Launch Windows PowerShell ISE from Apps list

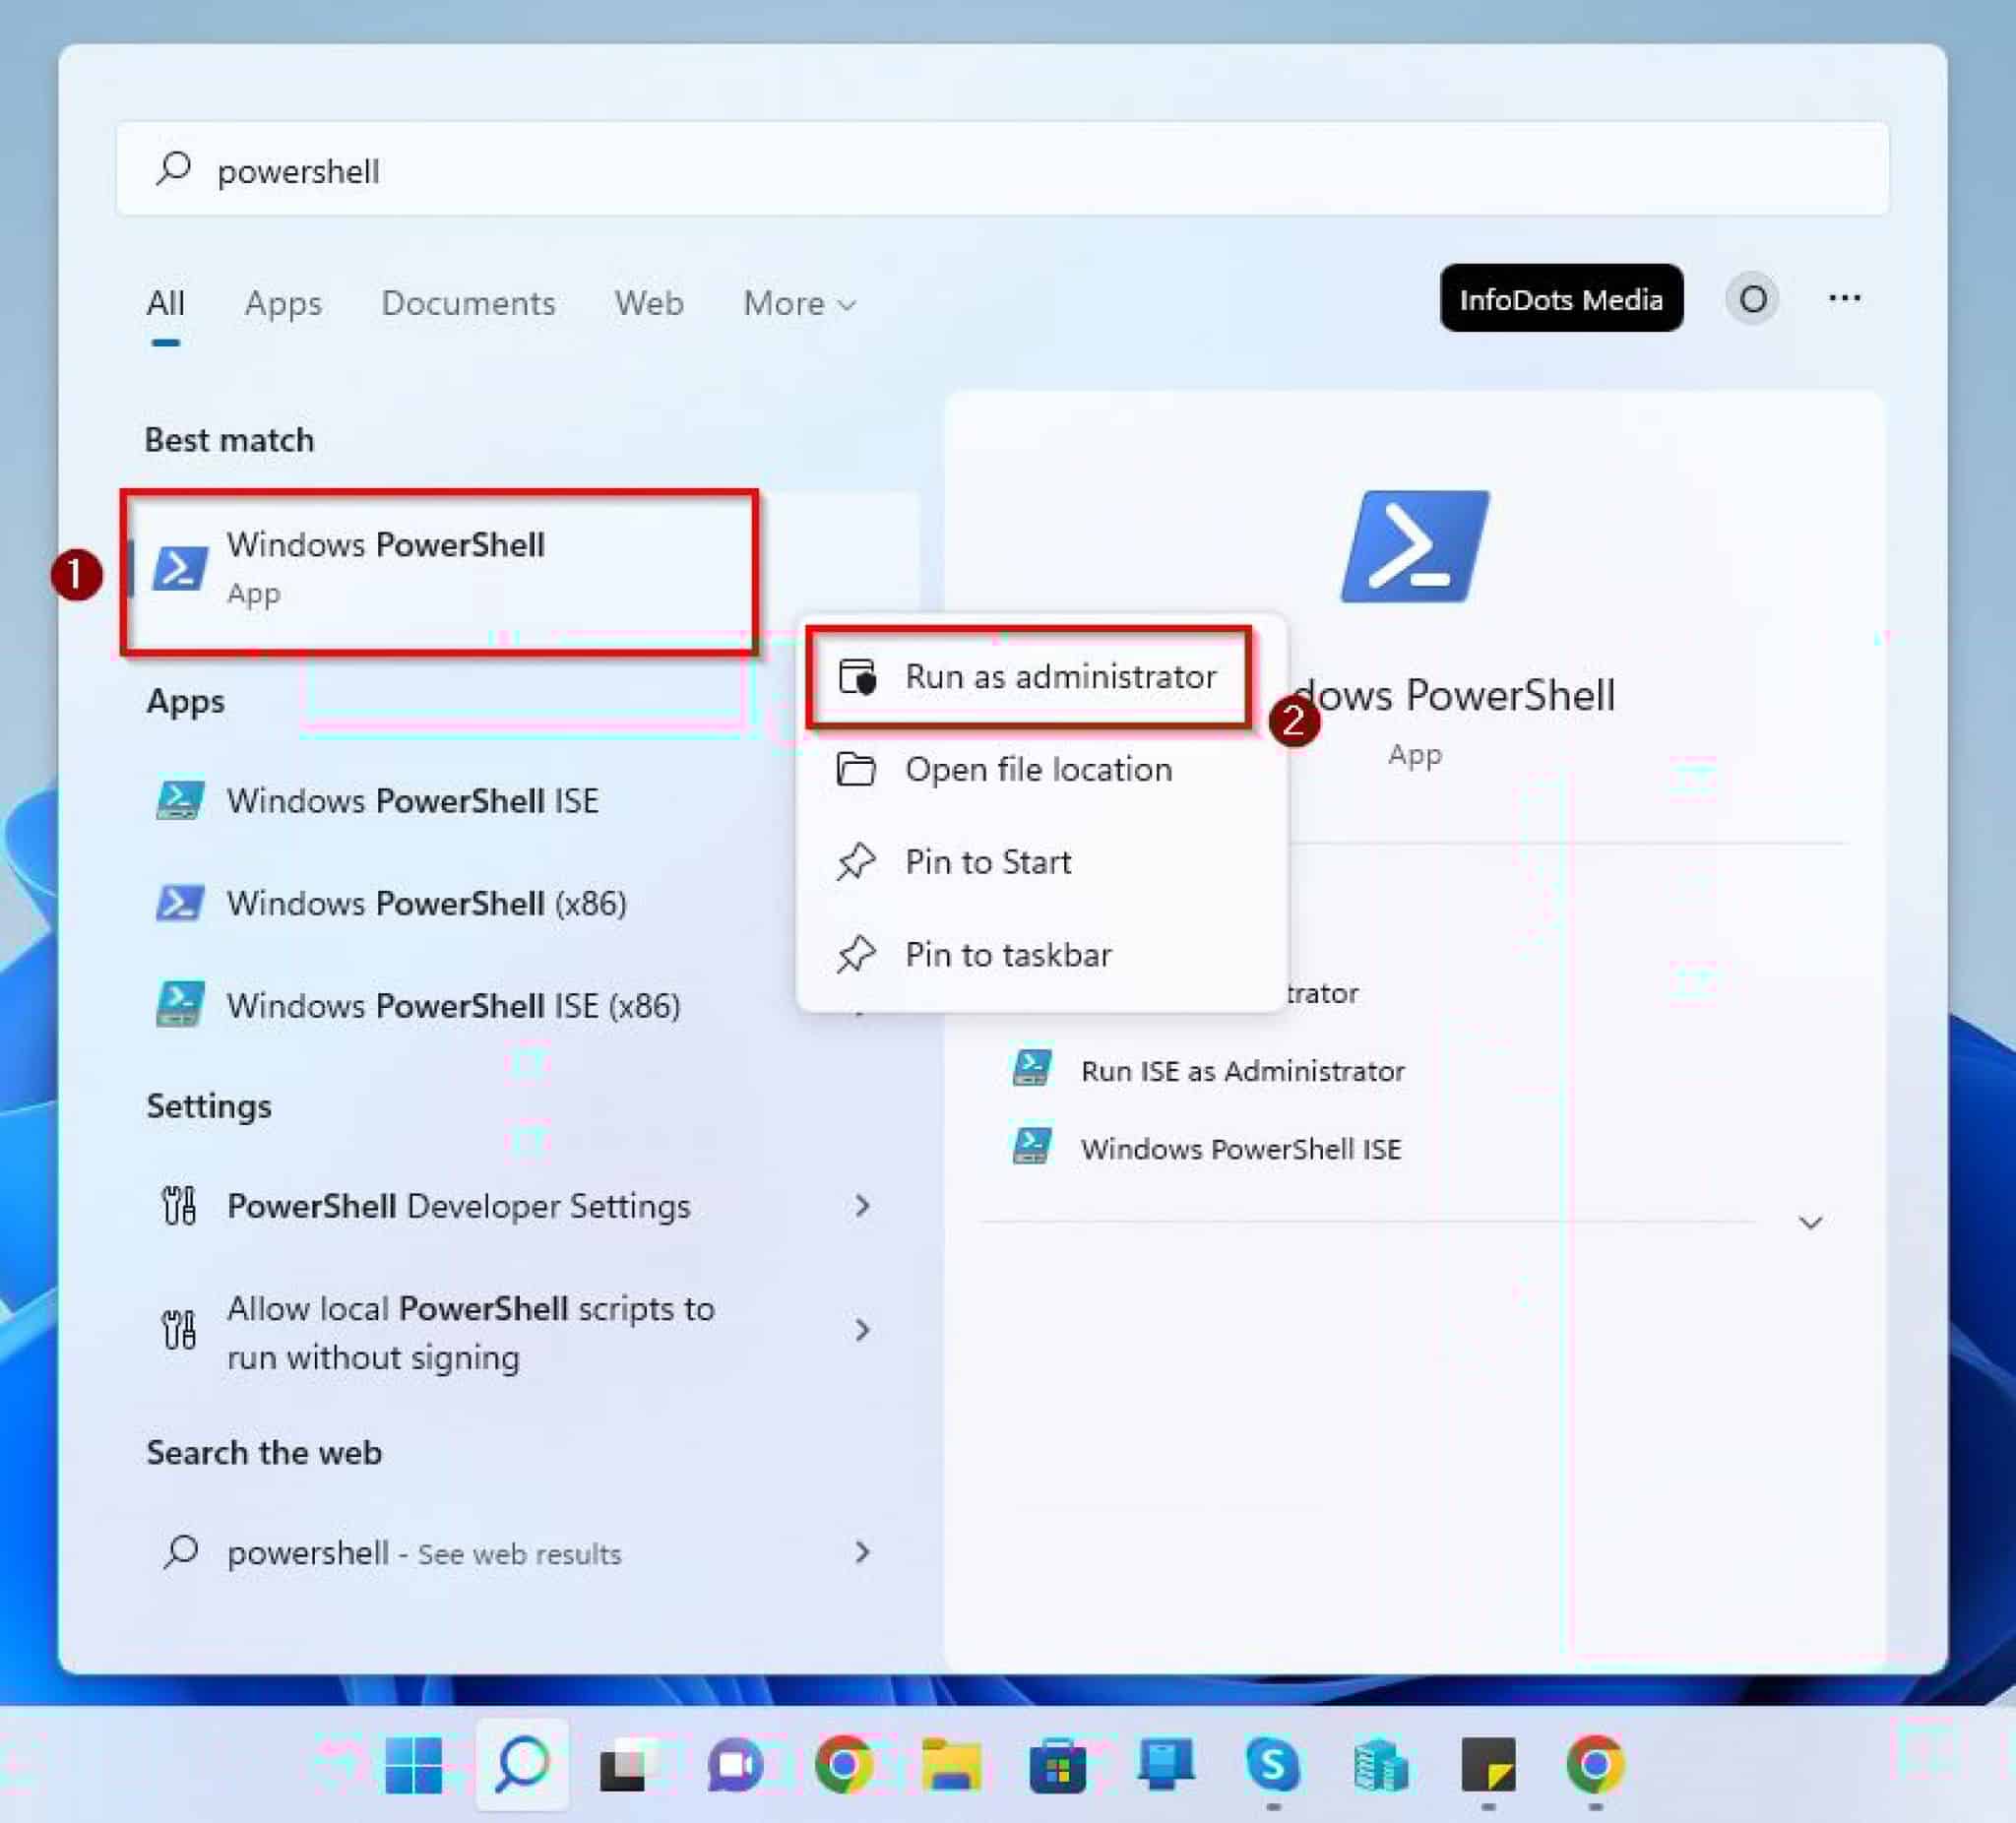412,800
